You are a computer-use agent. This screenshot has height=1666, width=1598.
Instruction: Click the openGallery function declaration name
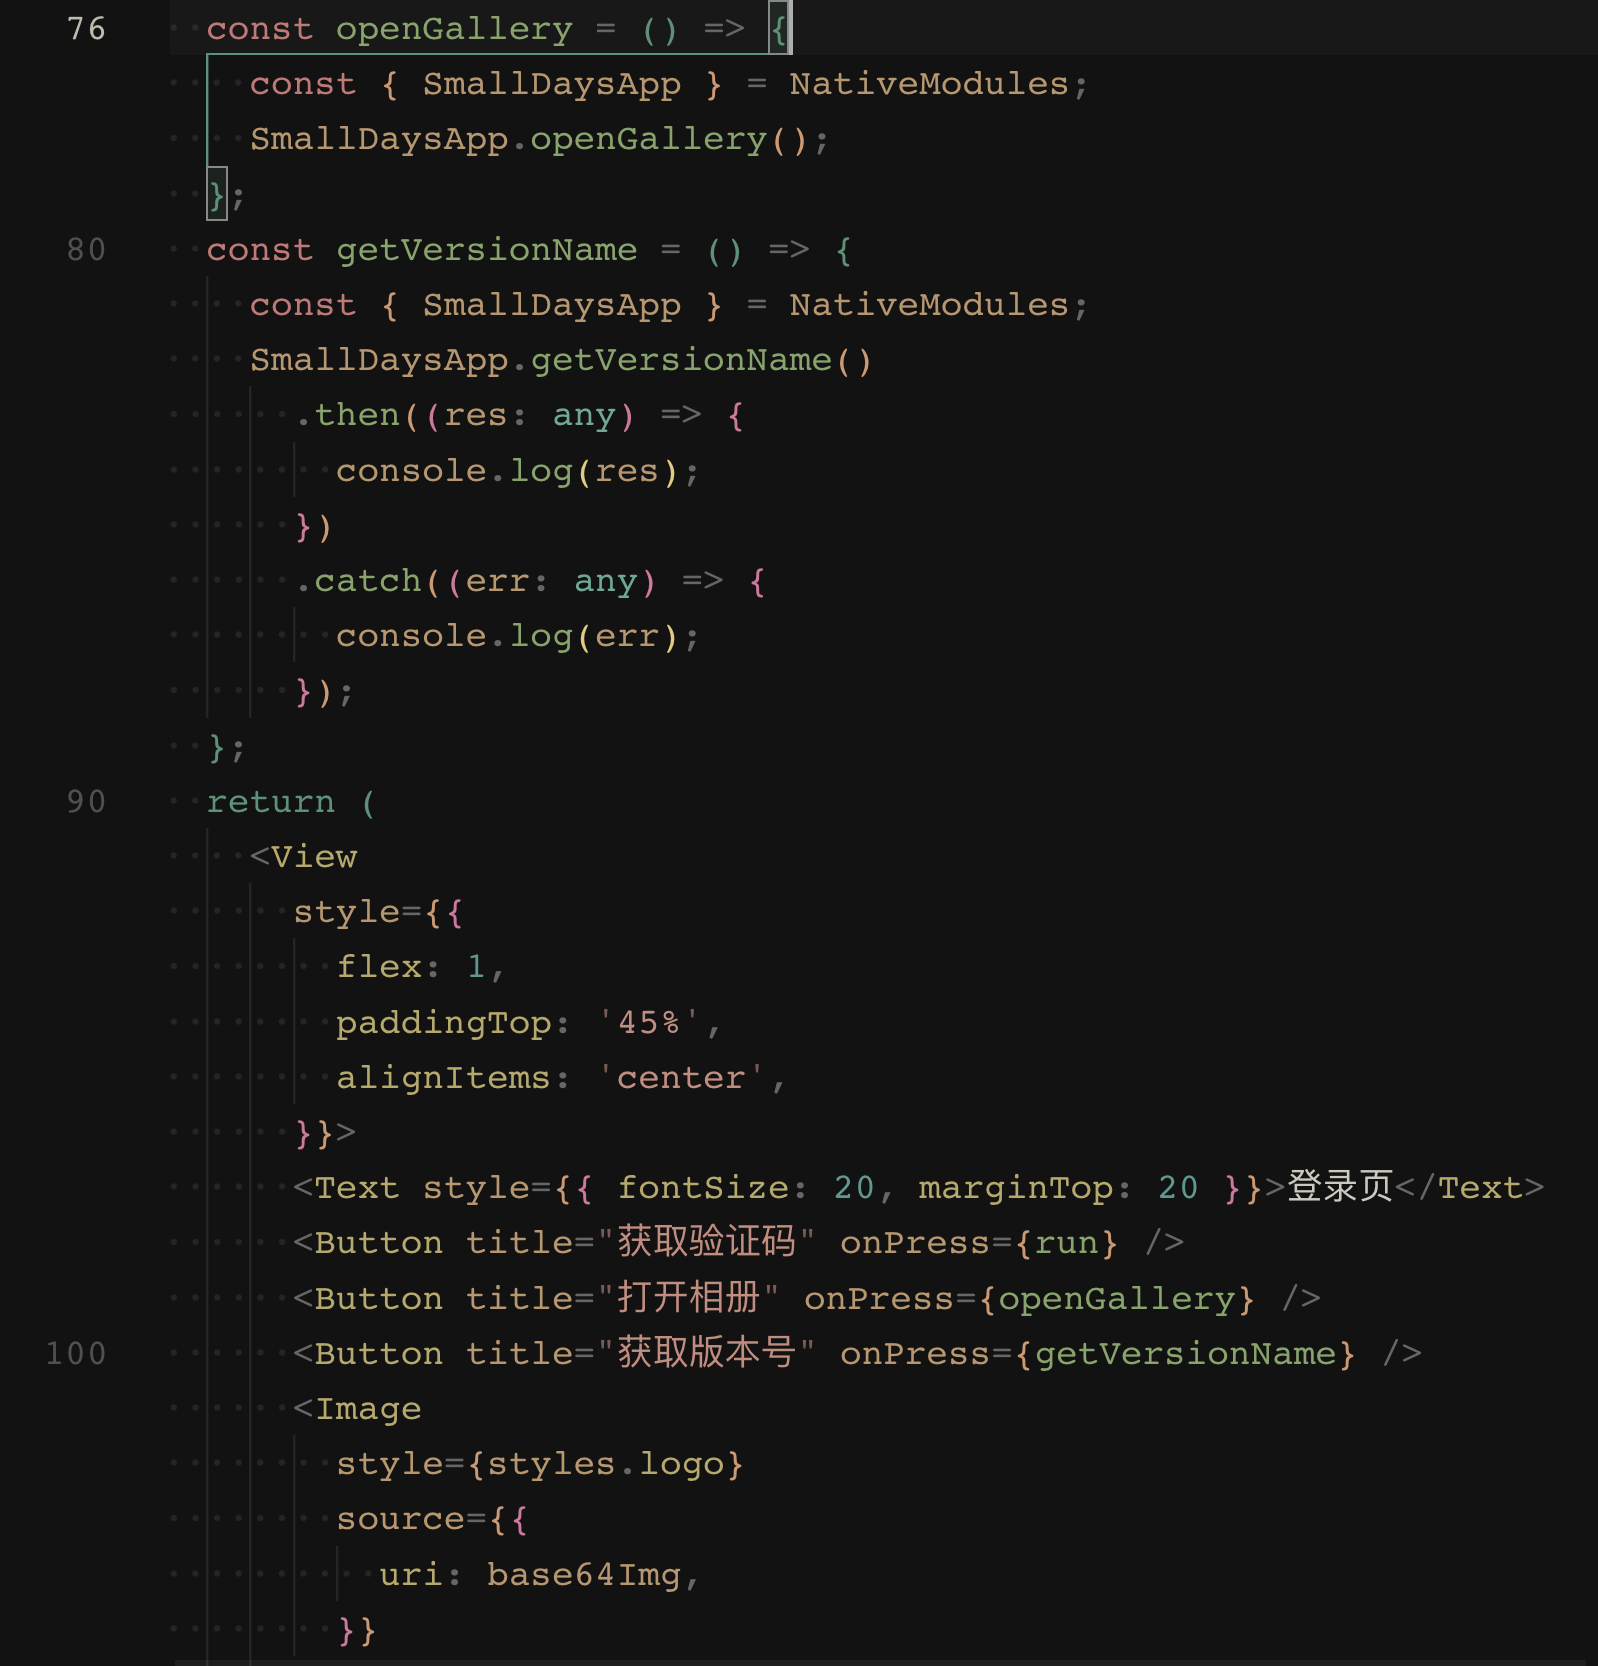pos(454,29)
